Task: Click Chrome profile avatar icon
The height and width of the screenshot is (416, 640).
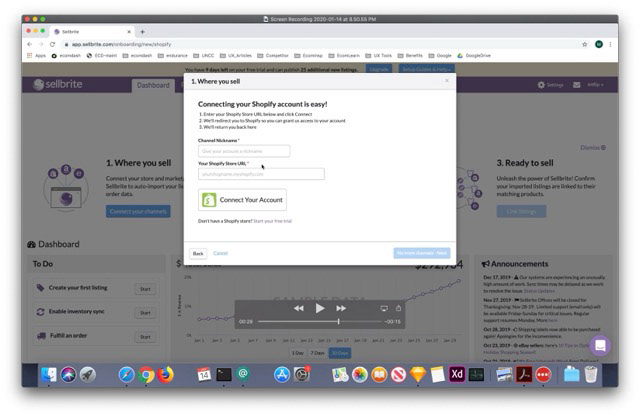Action: (599, 44)
